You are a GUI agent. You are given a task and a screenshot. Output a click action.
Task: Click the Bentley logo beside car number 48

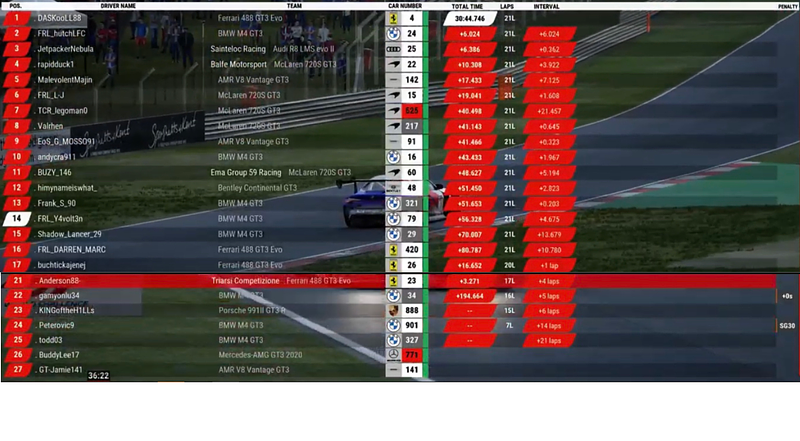tap(393, 188)
